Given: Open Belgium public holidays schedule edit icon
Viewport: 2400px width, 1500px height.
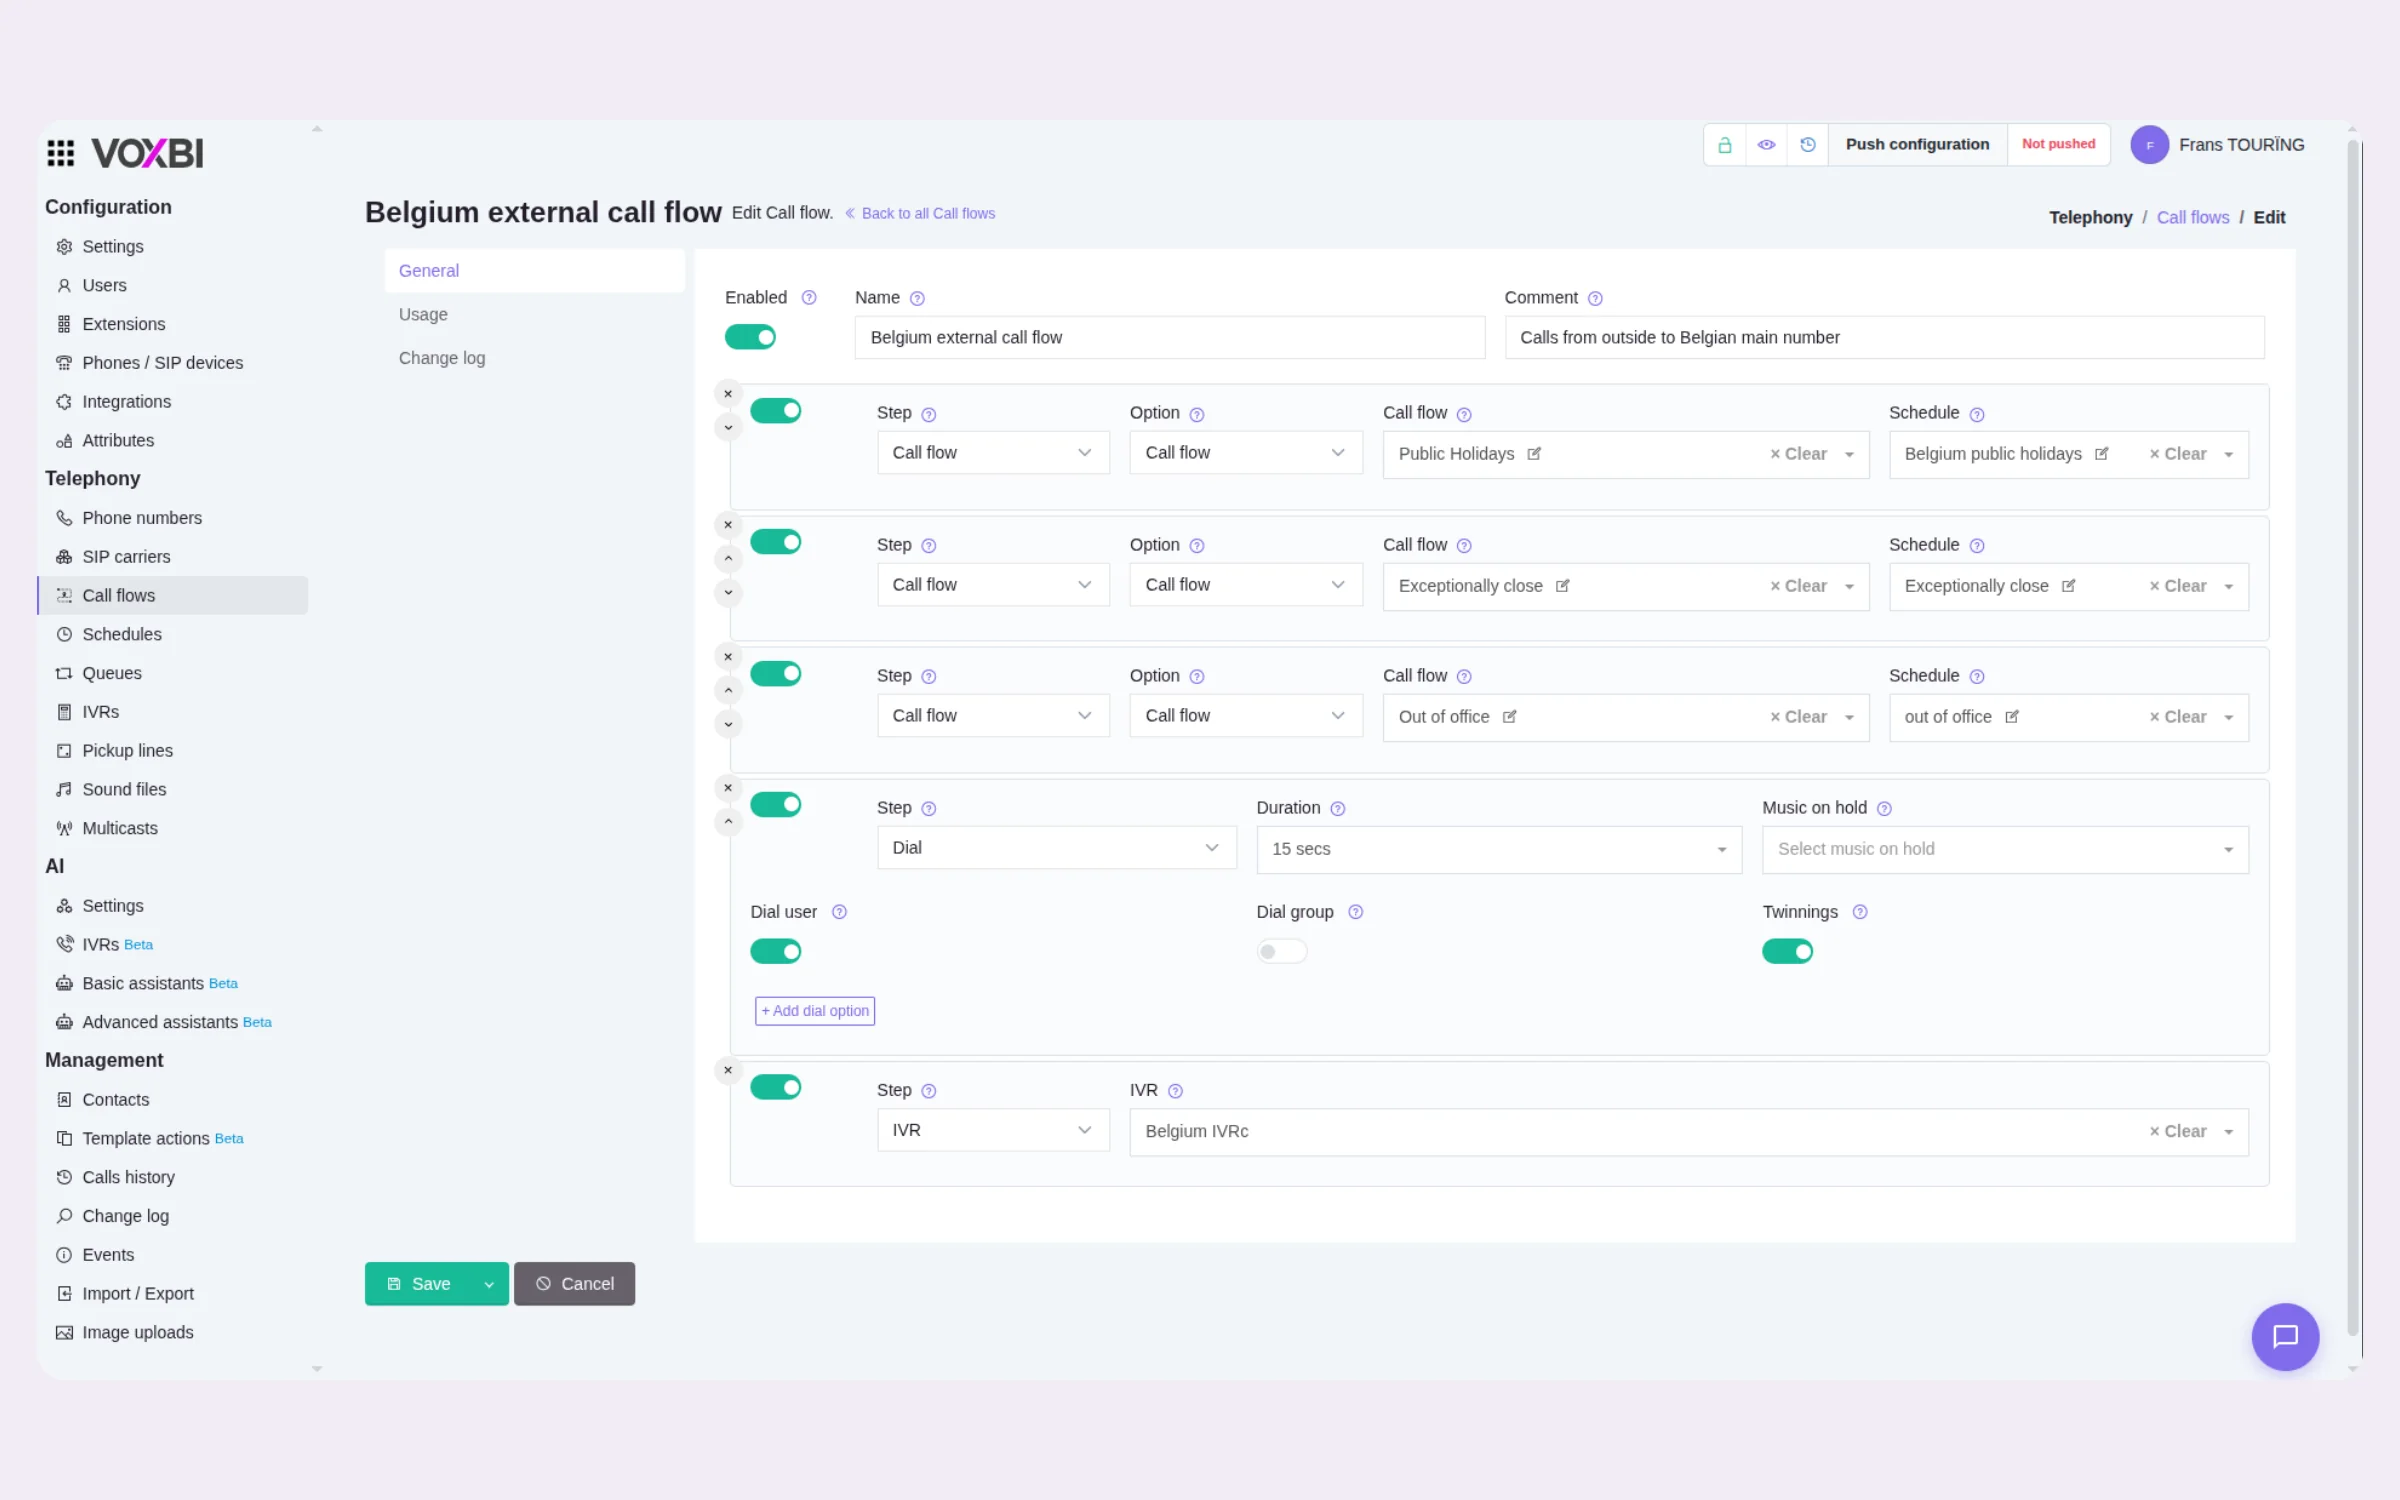Looking at the screenshot, I should tap(2101, 454).
